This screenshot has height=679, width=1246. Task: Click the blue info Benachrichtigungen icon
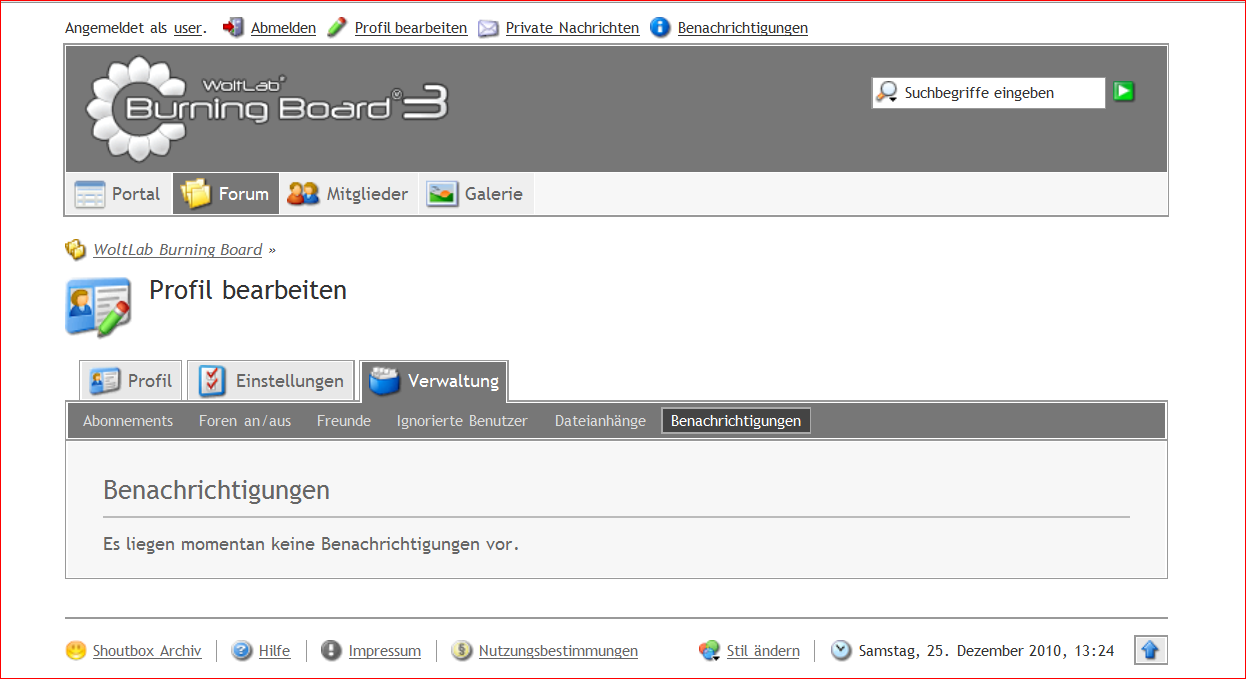click(x=660, y=28)
